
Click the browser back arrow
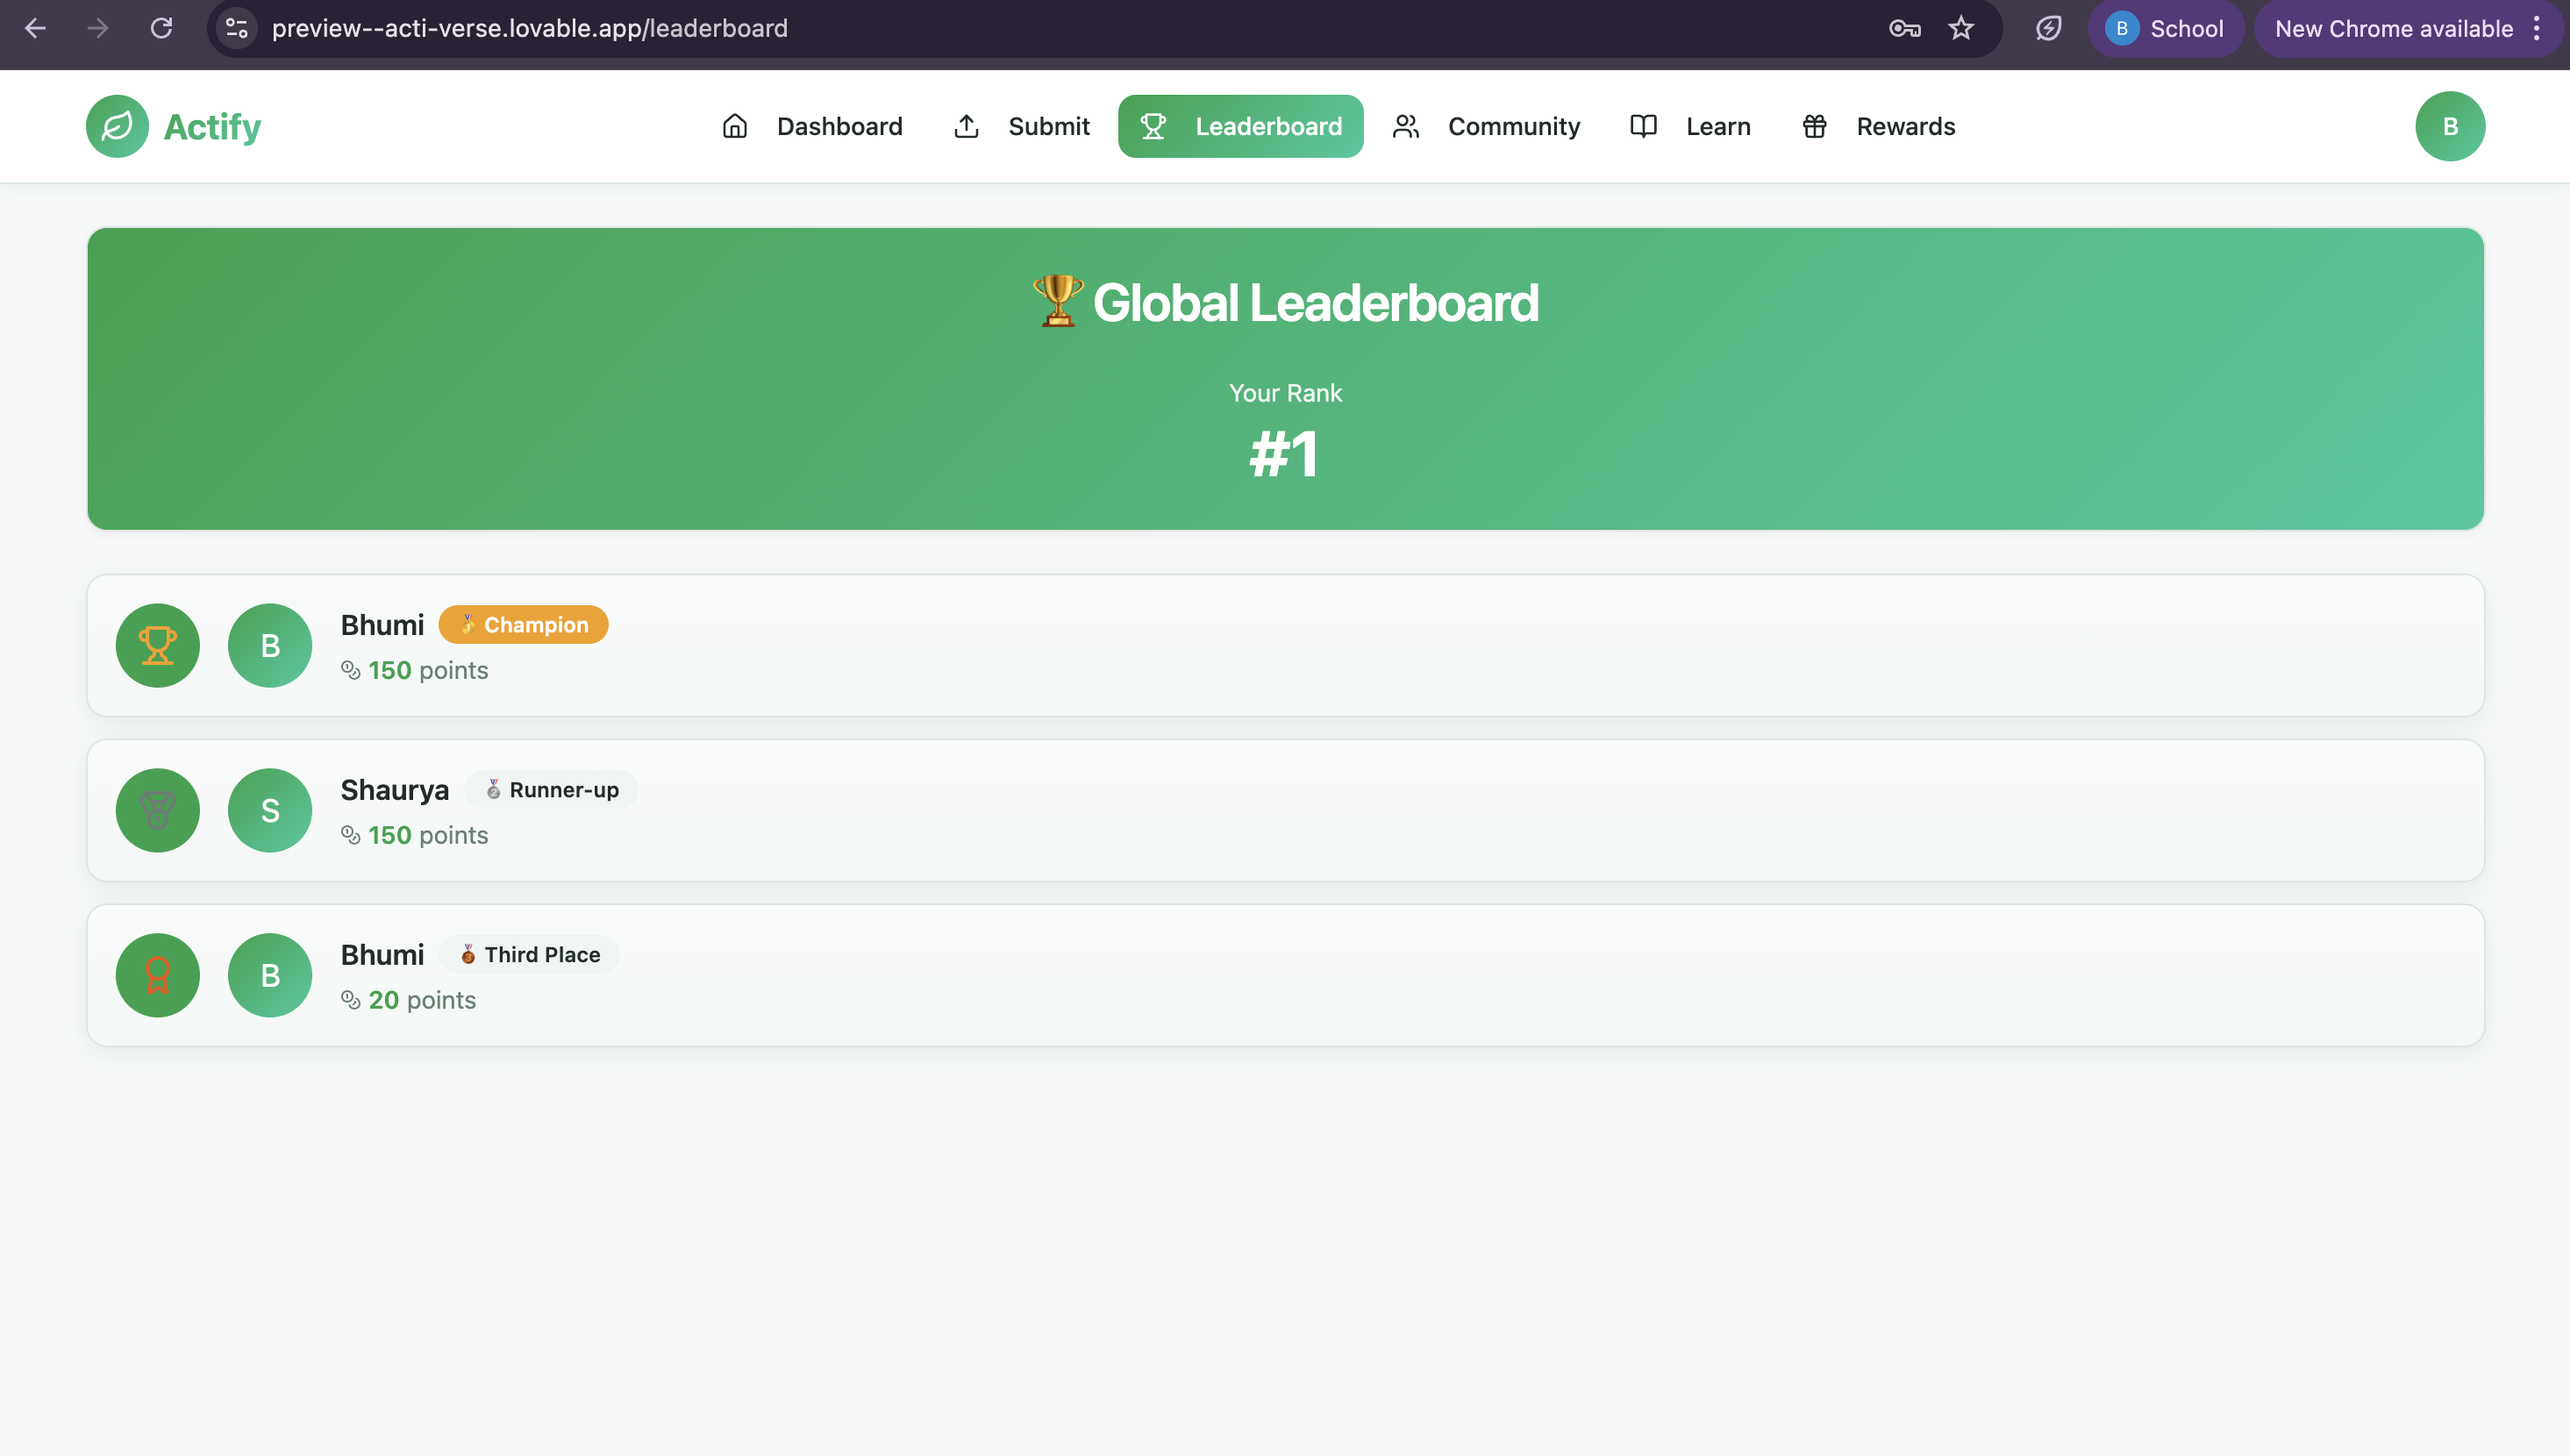coord(36,28)
